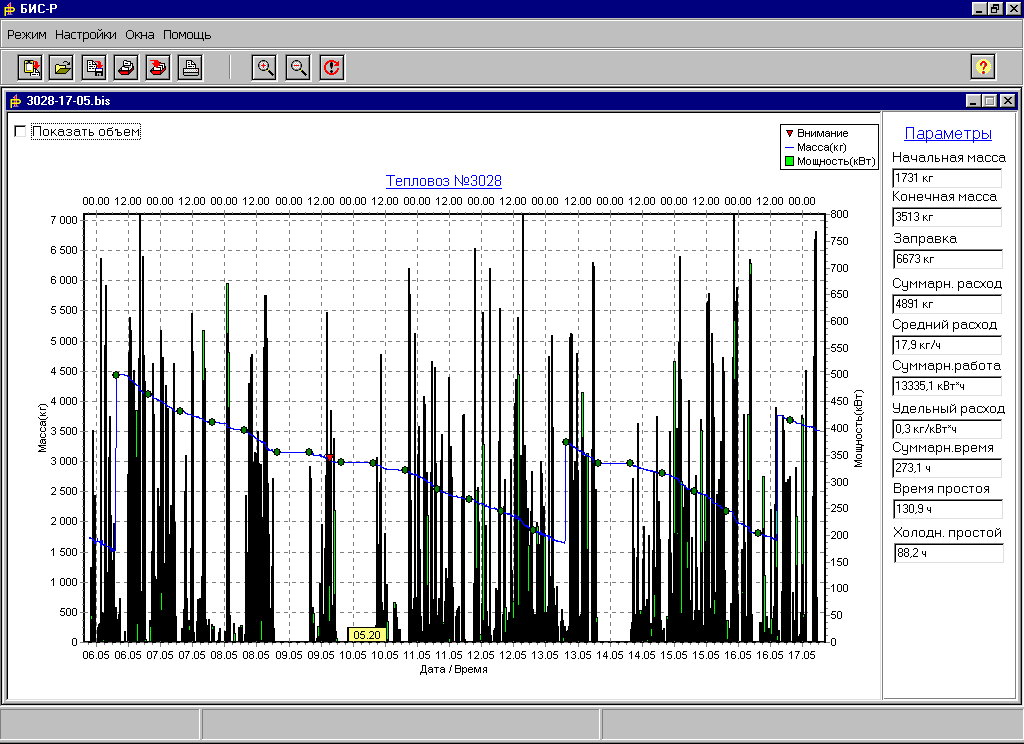Toggle the Показать объем checkbox
This screenshot has width=1024, height=744.
tap(20, 131)
